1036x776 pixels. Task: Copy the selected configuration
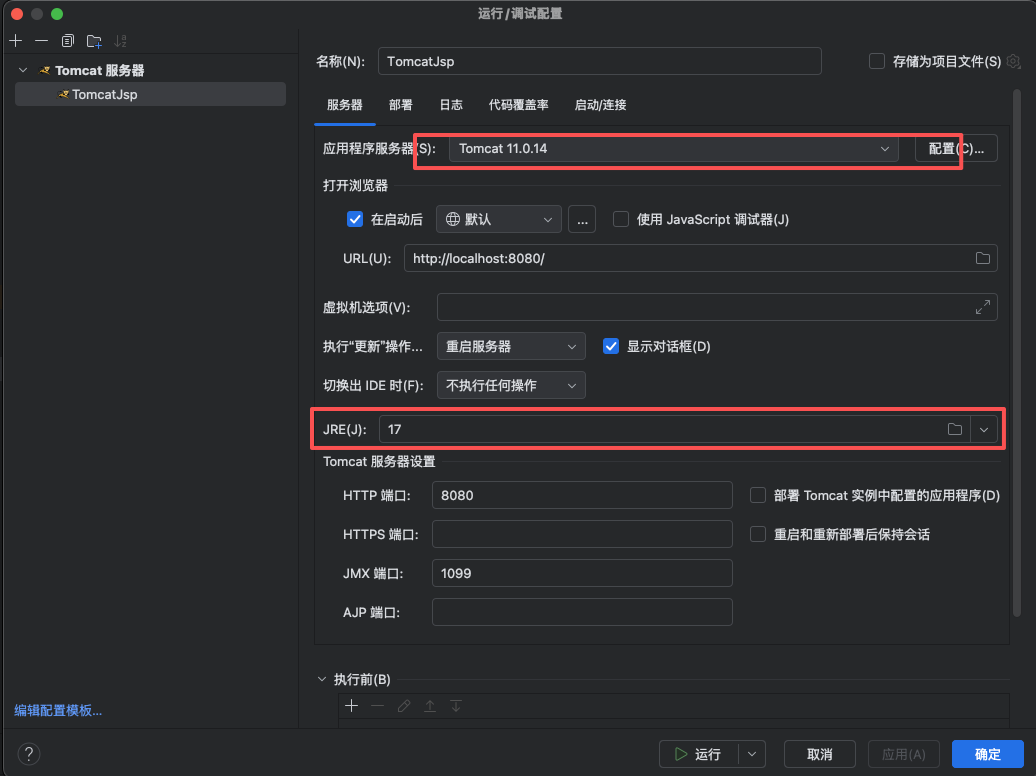pos(67,41)
